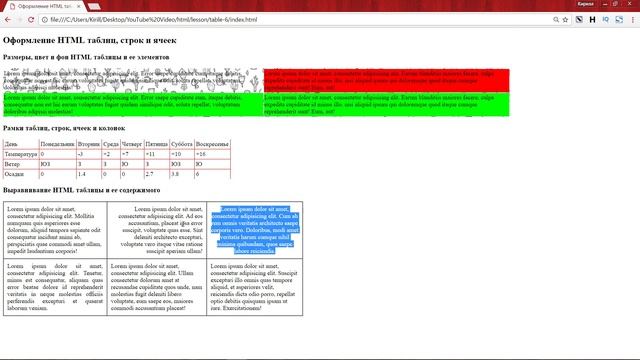The width and height of the screenshot is (640, 360).
Task: Click the '+16' temperature cell for Воскресенье
Action: [x=212, y=154]
